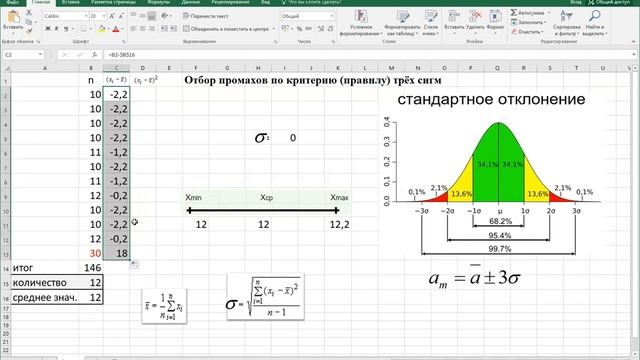Screen dimensions: 640x360
Task: Apply the thousands separator 000 format
Action: click(x=308, y=29)
